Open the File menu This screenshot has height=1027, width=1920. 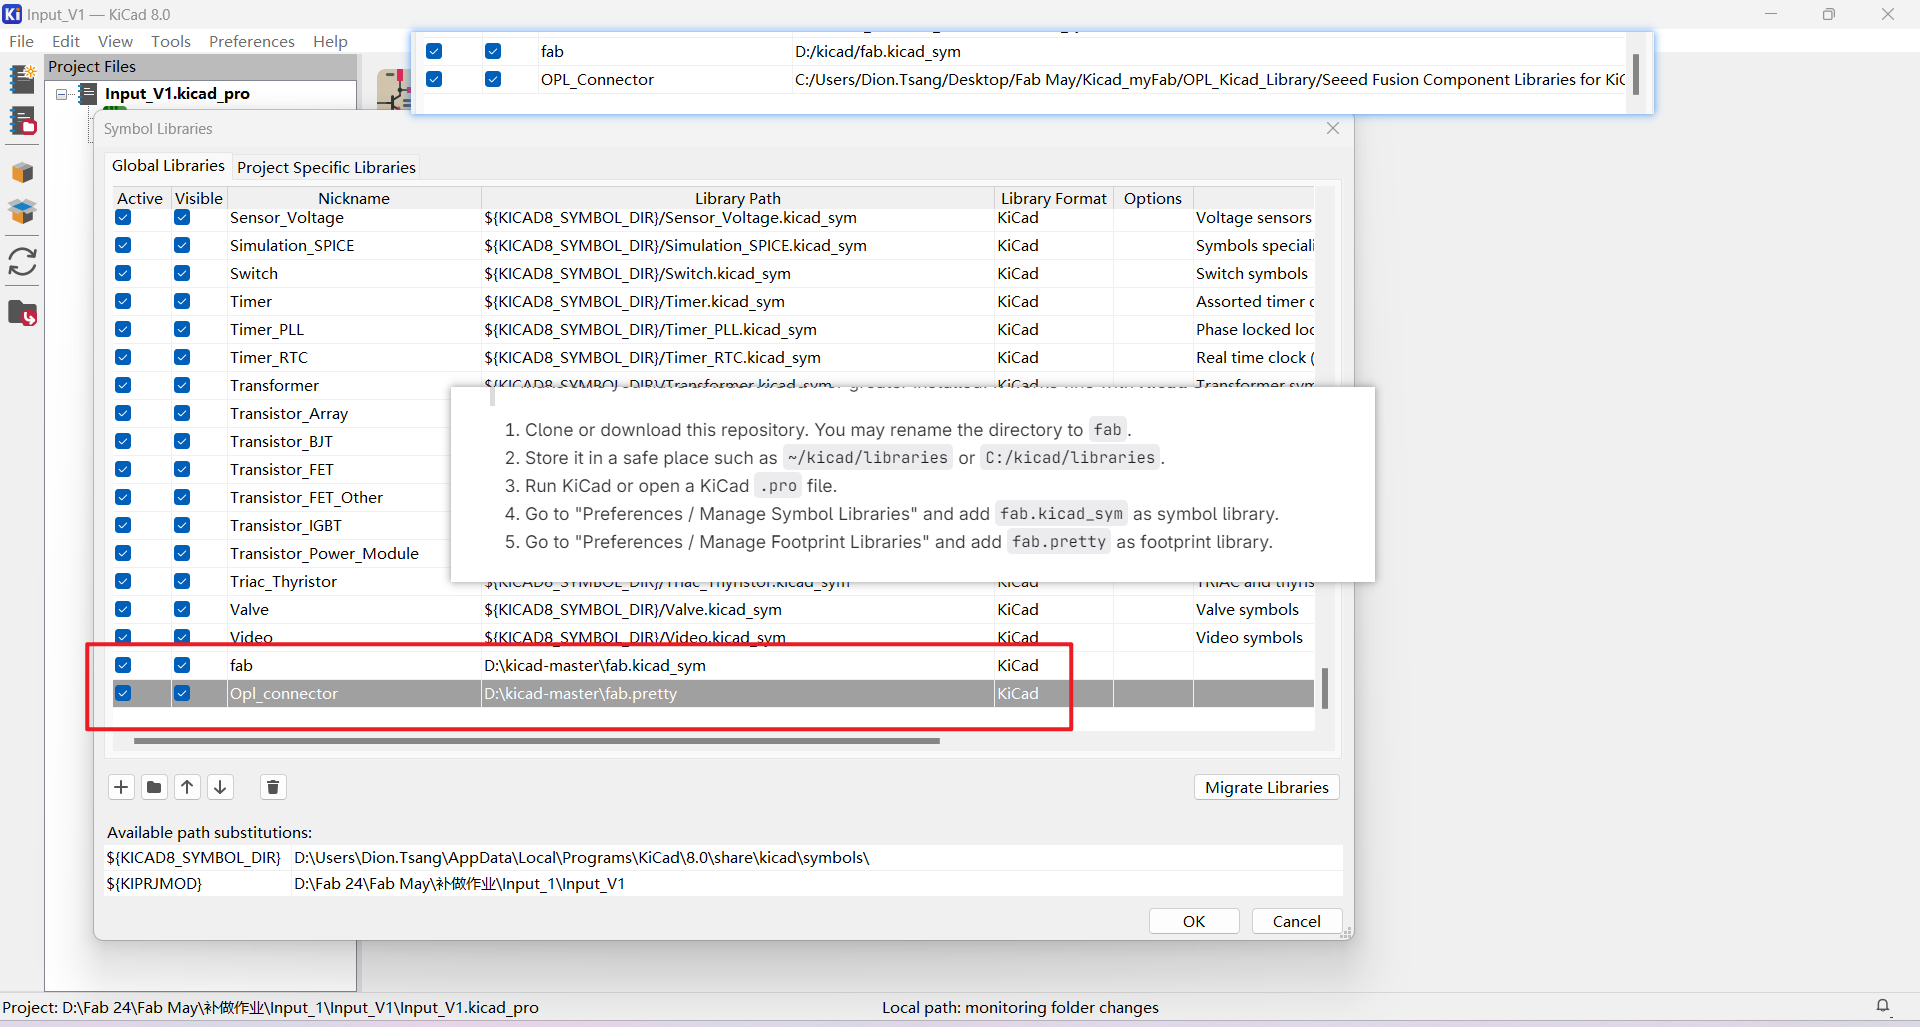21,41
